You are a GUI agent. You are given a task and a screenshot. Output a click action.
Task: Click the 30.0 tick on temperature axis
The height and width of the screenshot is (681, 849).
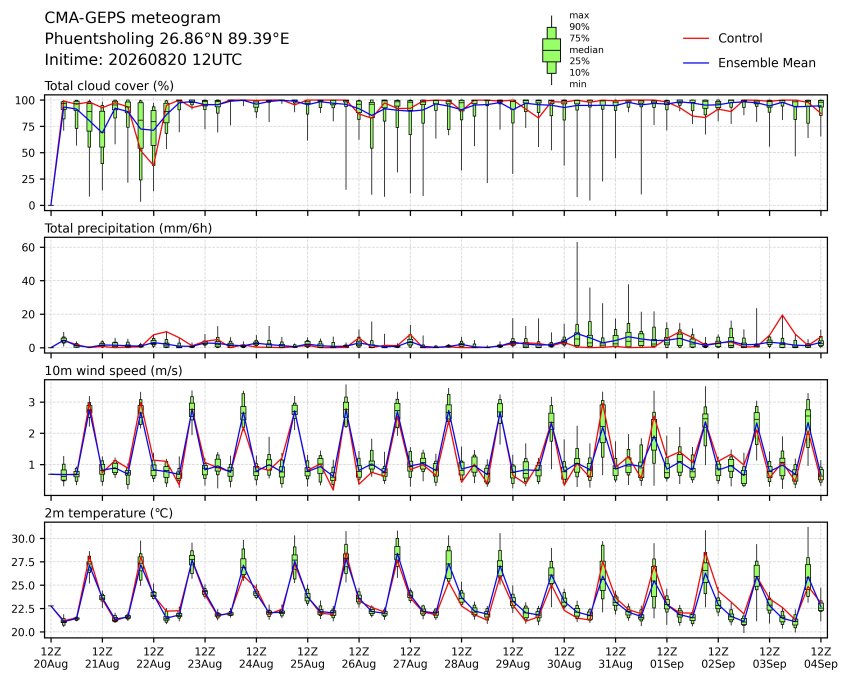(x=23, y=539)
